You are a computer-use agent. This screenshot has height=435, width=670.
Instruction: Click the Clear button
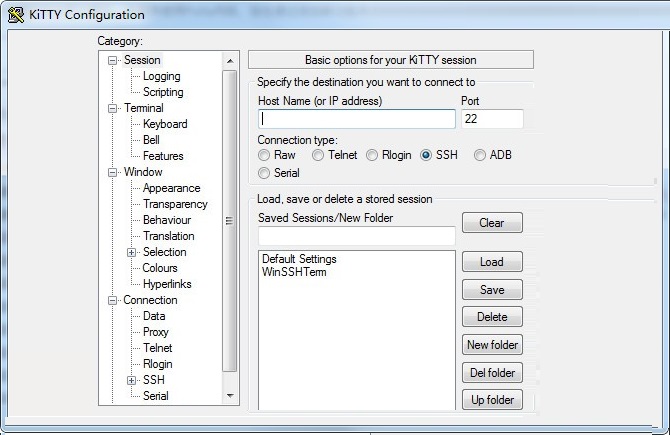(492, 223)
